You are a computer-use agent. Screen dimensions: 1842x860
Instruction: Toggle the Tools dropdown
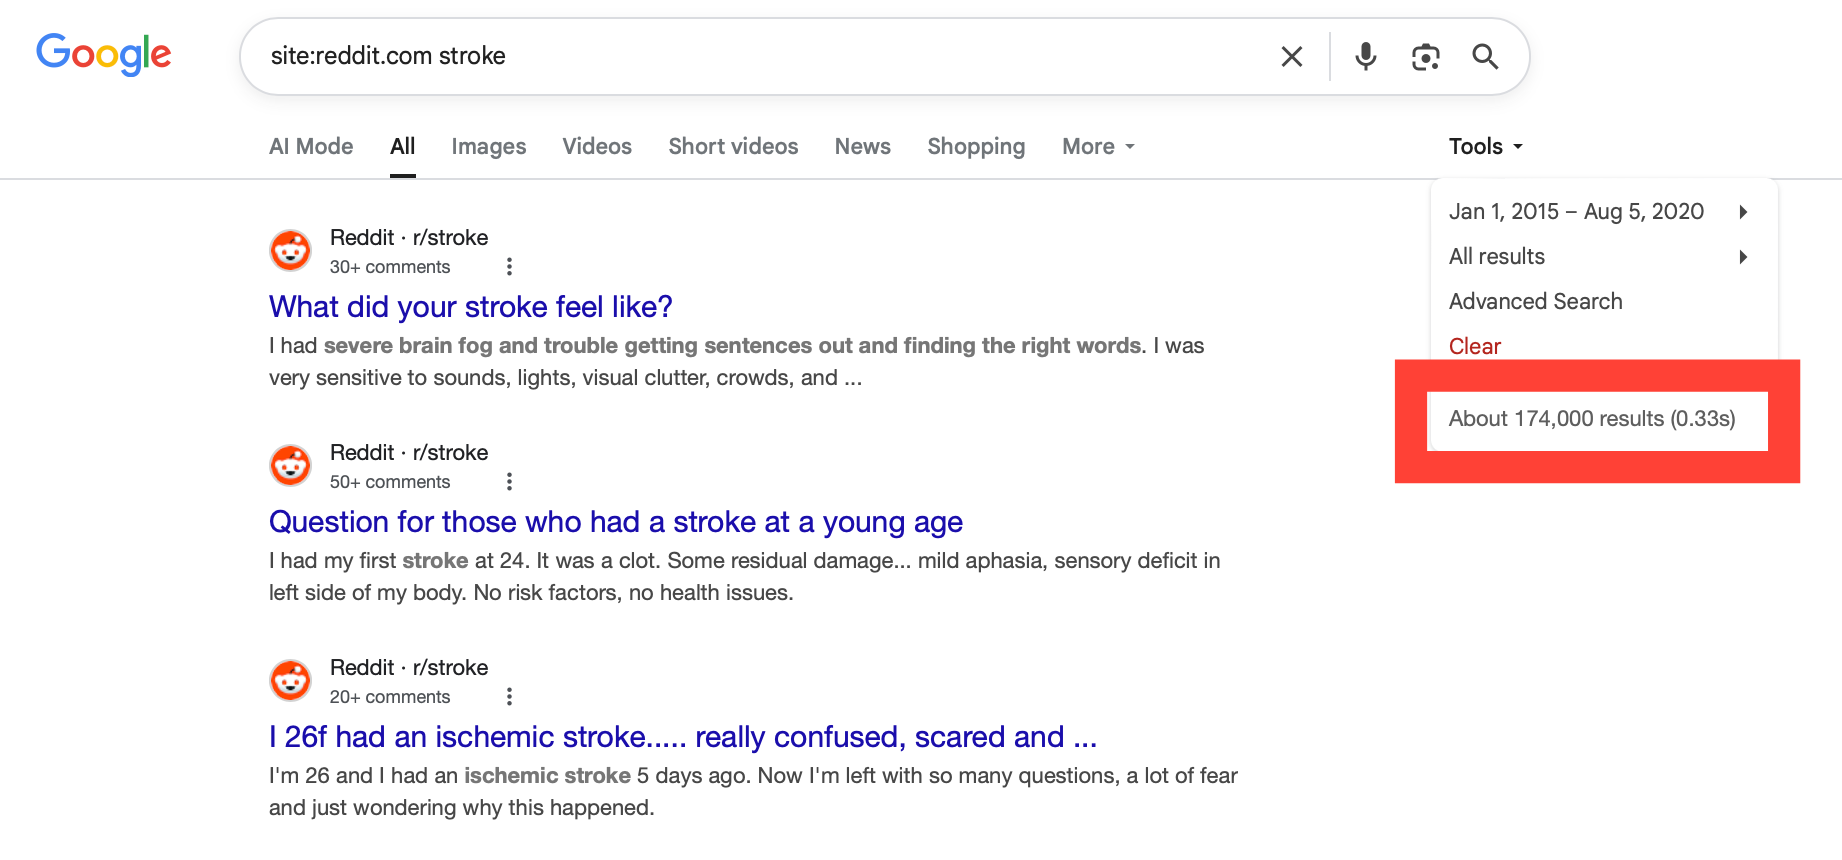click(x=1486, y=146)
